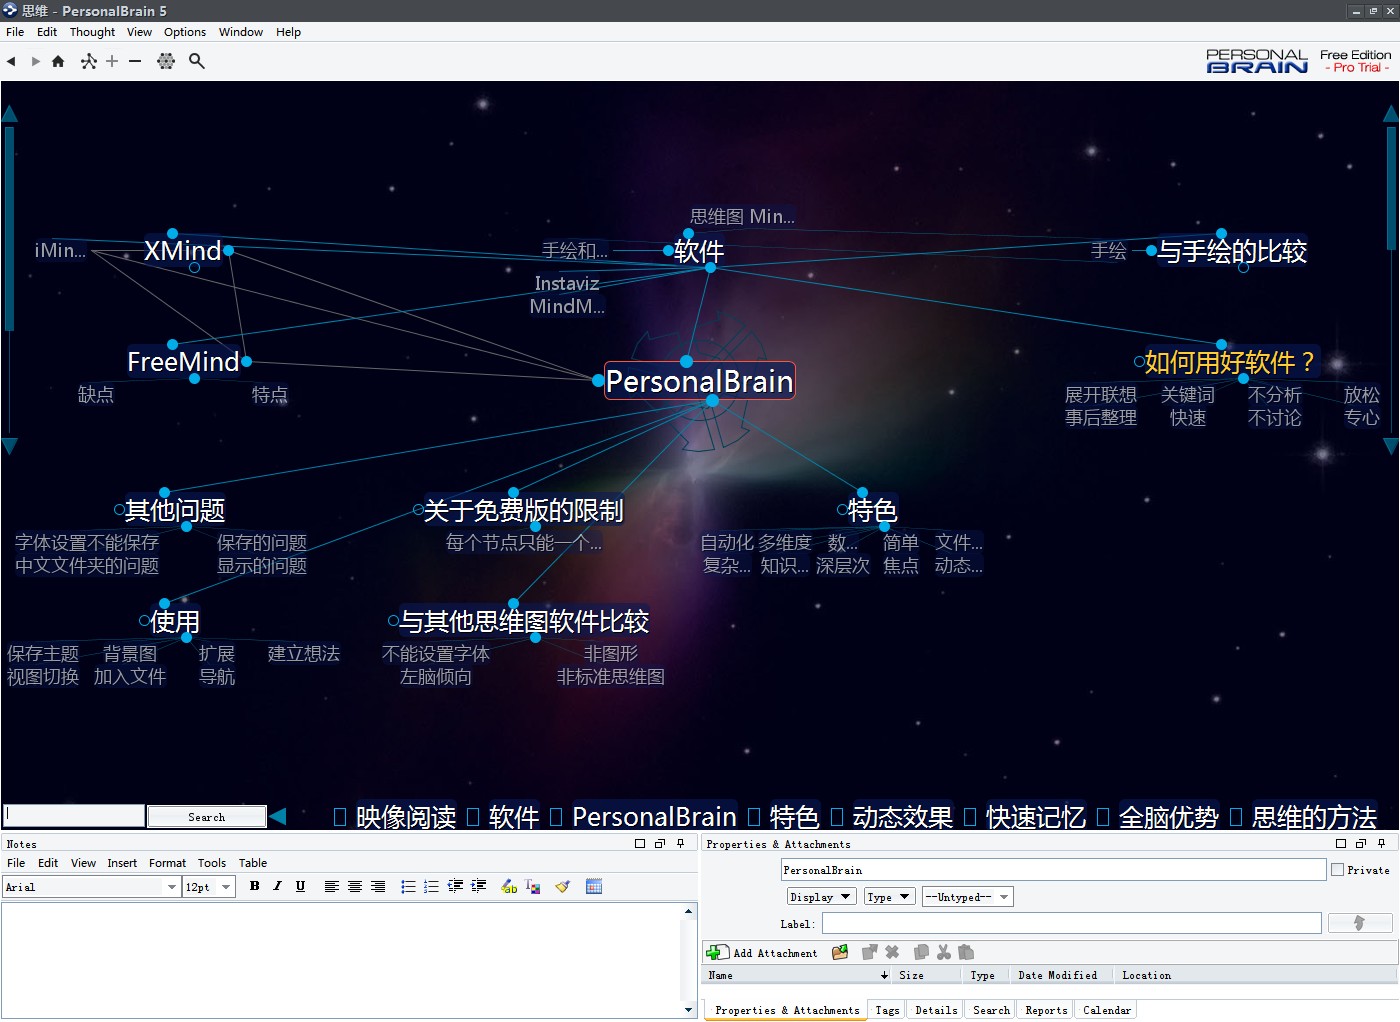The width and height of the screenshot is (1400, 1022).
Task: Click the label arrow button
Action: tap(1359, 923)
